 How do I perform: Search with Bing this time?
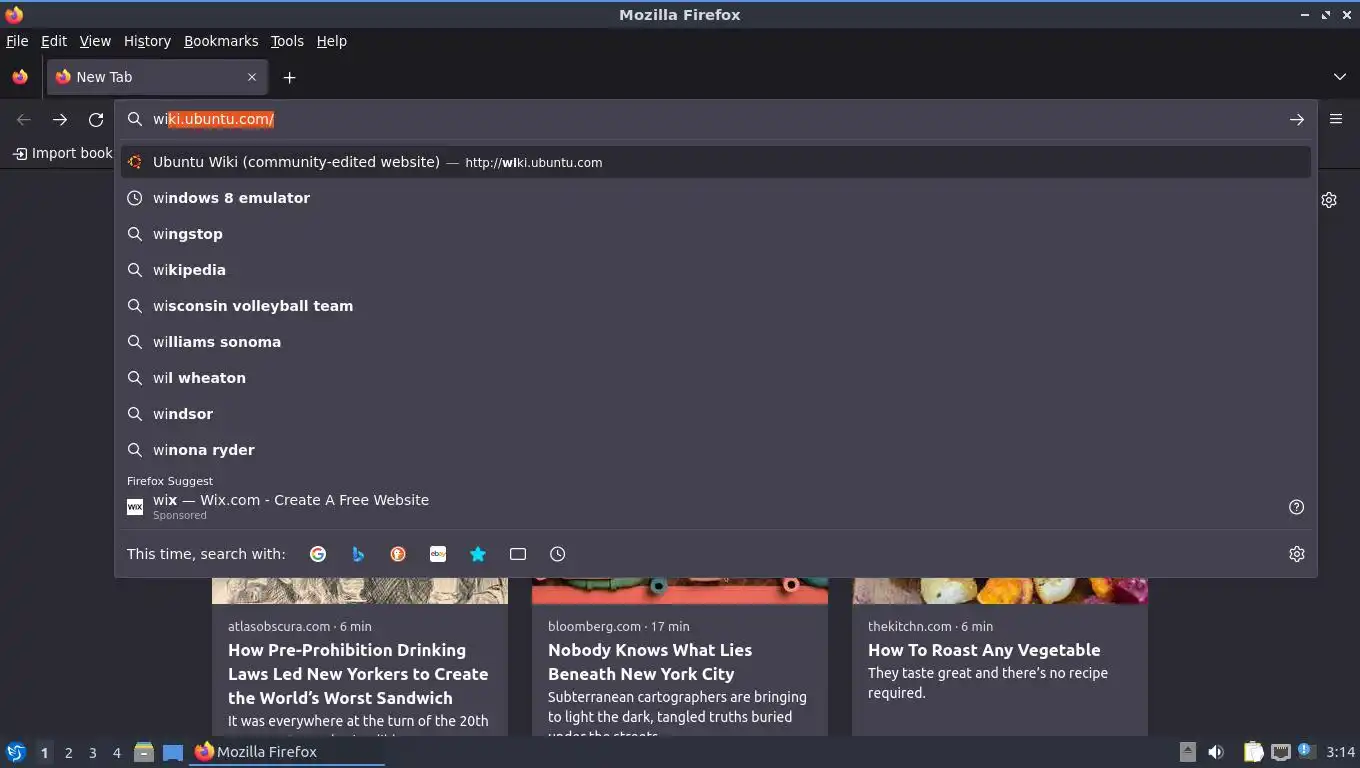358,554
